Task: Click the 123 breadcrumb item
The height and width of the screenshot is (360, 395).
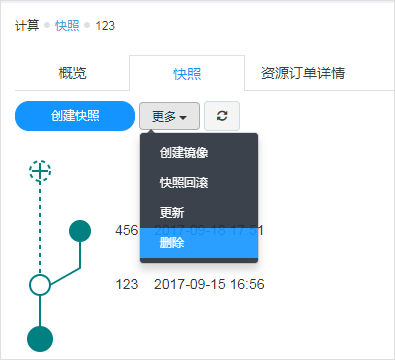Action: [x=105, y=26]
